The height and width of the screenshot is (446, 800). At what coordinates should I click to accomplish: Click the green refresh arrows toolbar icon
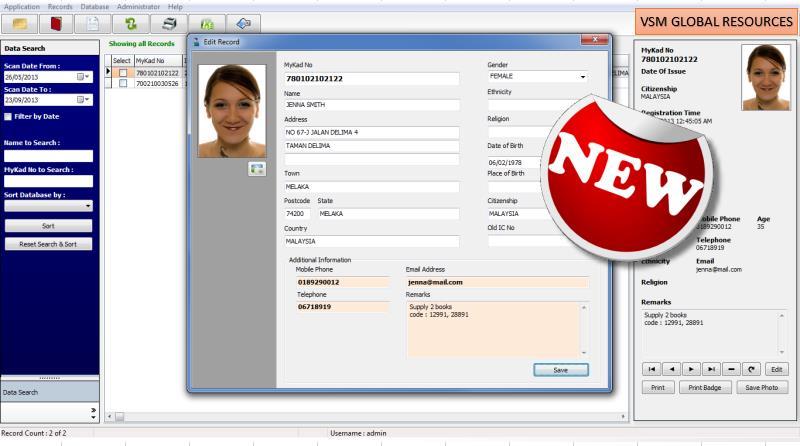[x=130, y=22]
